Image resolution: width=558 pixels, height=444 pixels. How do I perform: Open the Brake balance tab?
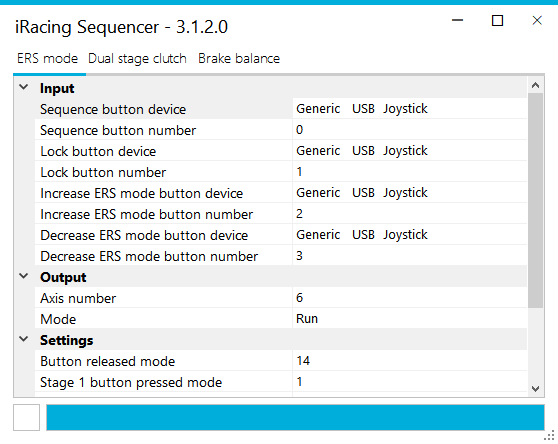239,58
